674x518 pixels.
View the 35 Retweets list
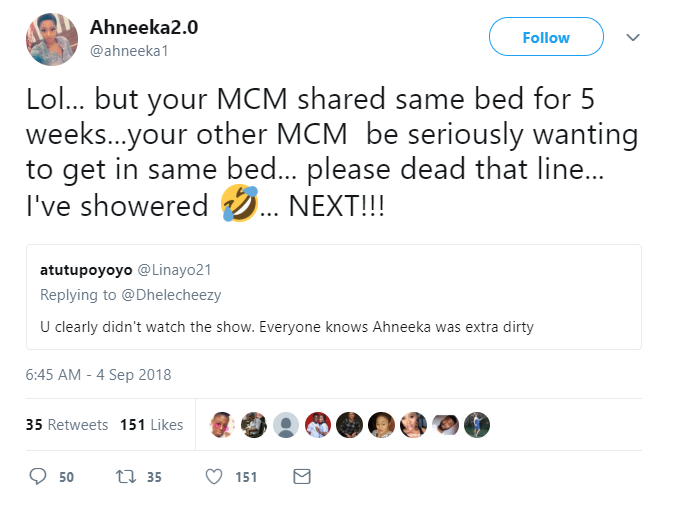coord(66,425)
